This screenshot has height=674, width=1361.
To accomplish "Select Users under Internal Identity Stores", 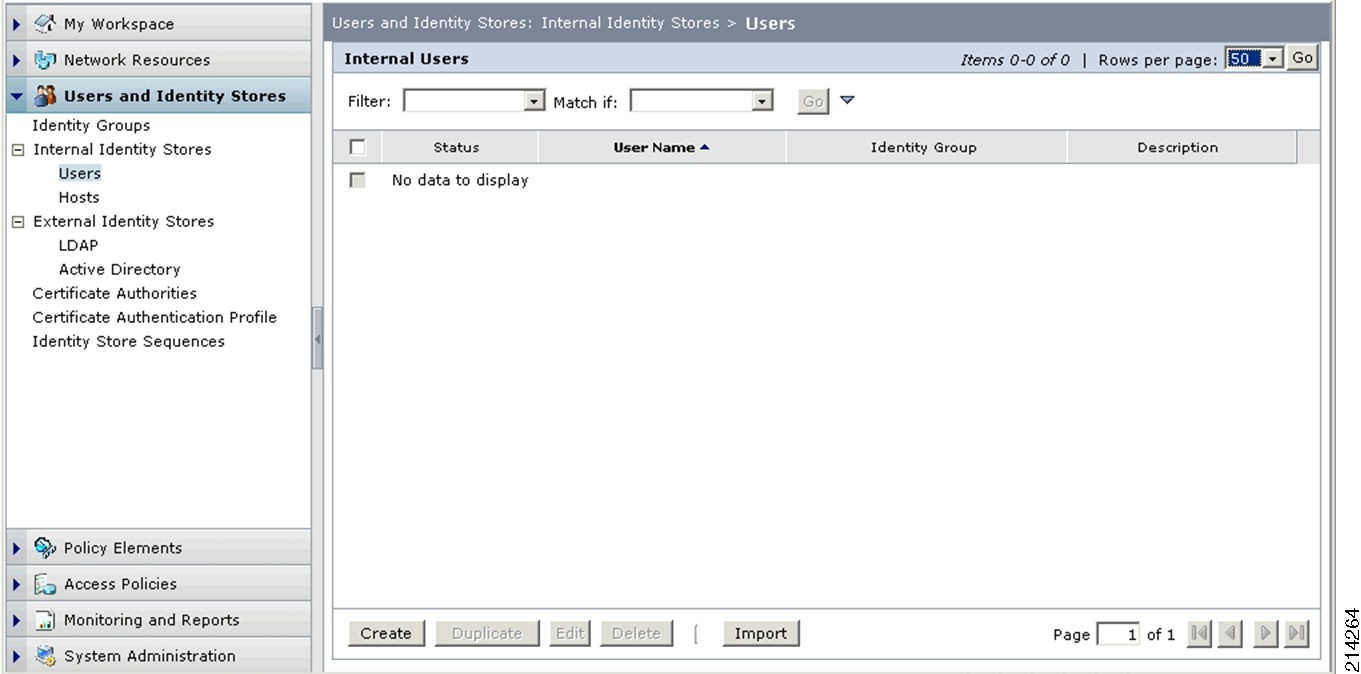I will click(80, 173).
